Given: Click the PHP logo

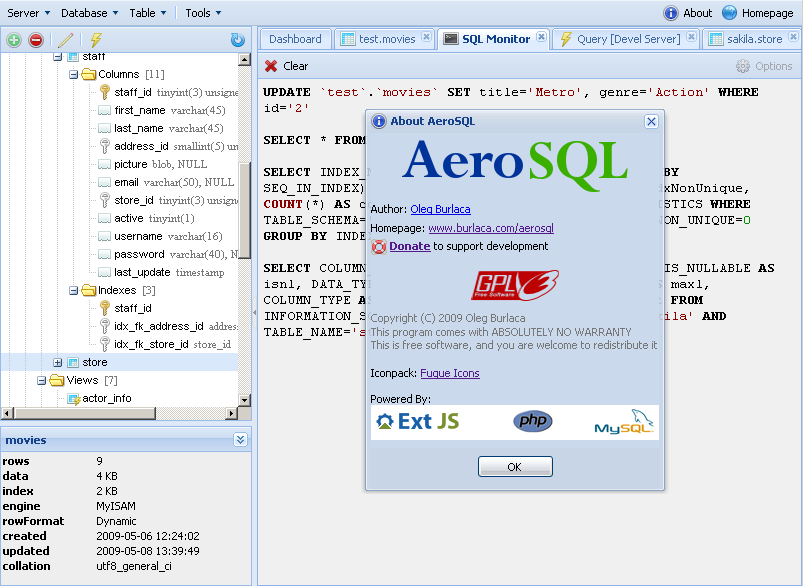Looking at the screenshot, I should [533, 421].
